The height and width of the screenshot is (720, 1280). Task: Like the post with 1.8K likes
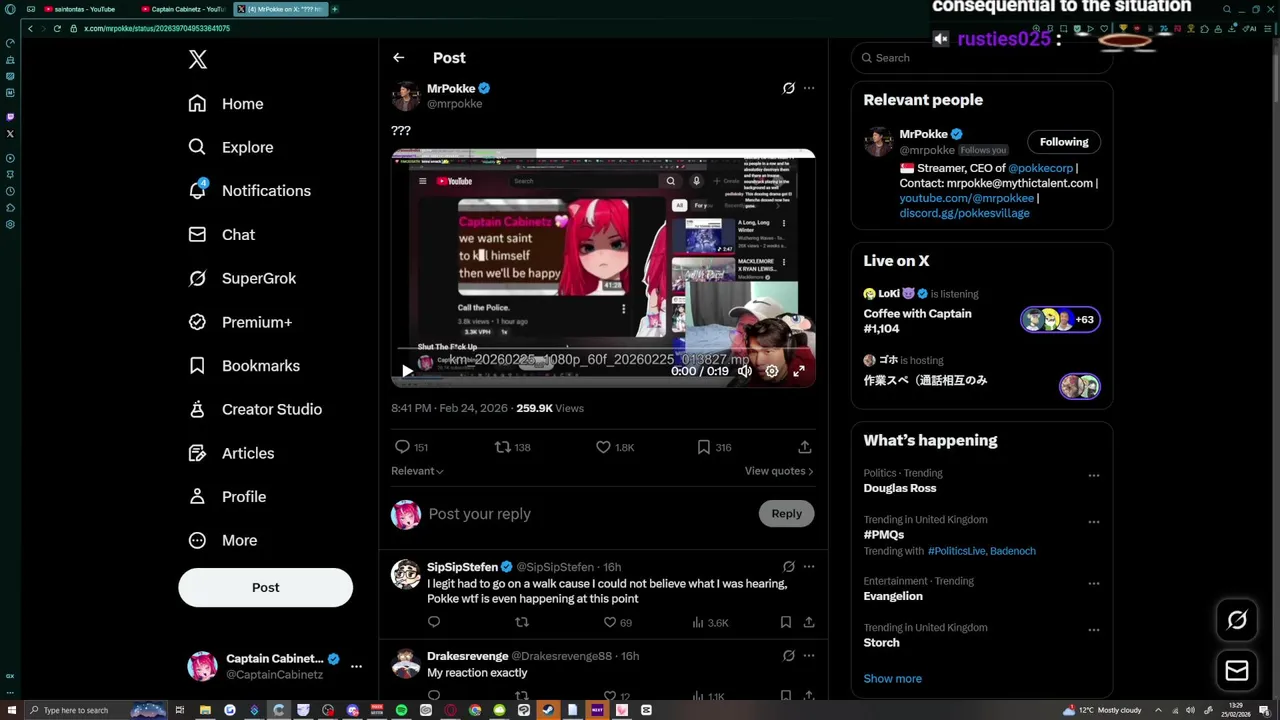(x=603, y=447)
